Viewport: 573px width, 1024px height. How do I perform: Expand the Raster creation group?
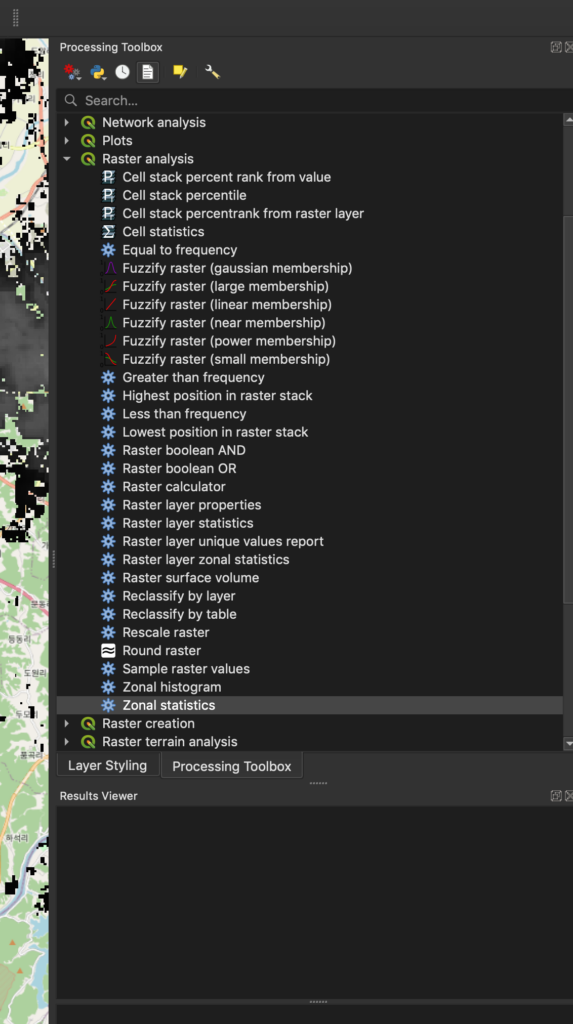67,724
